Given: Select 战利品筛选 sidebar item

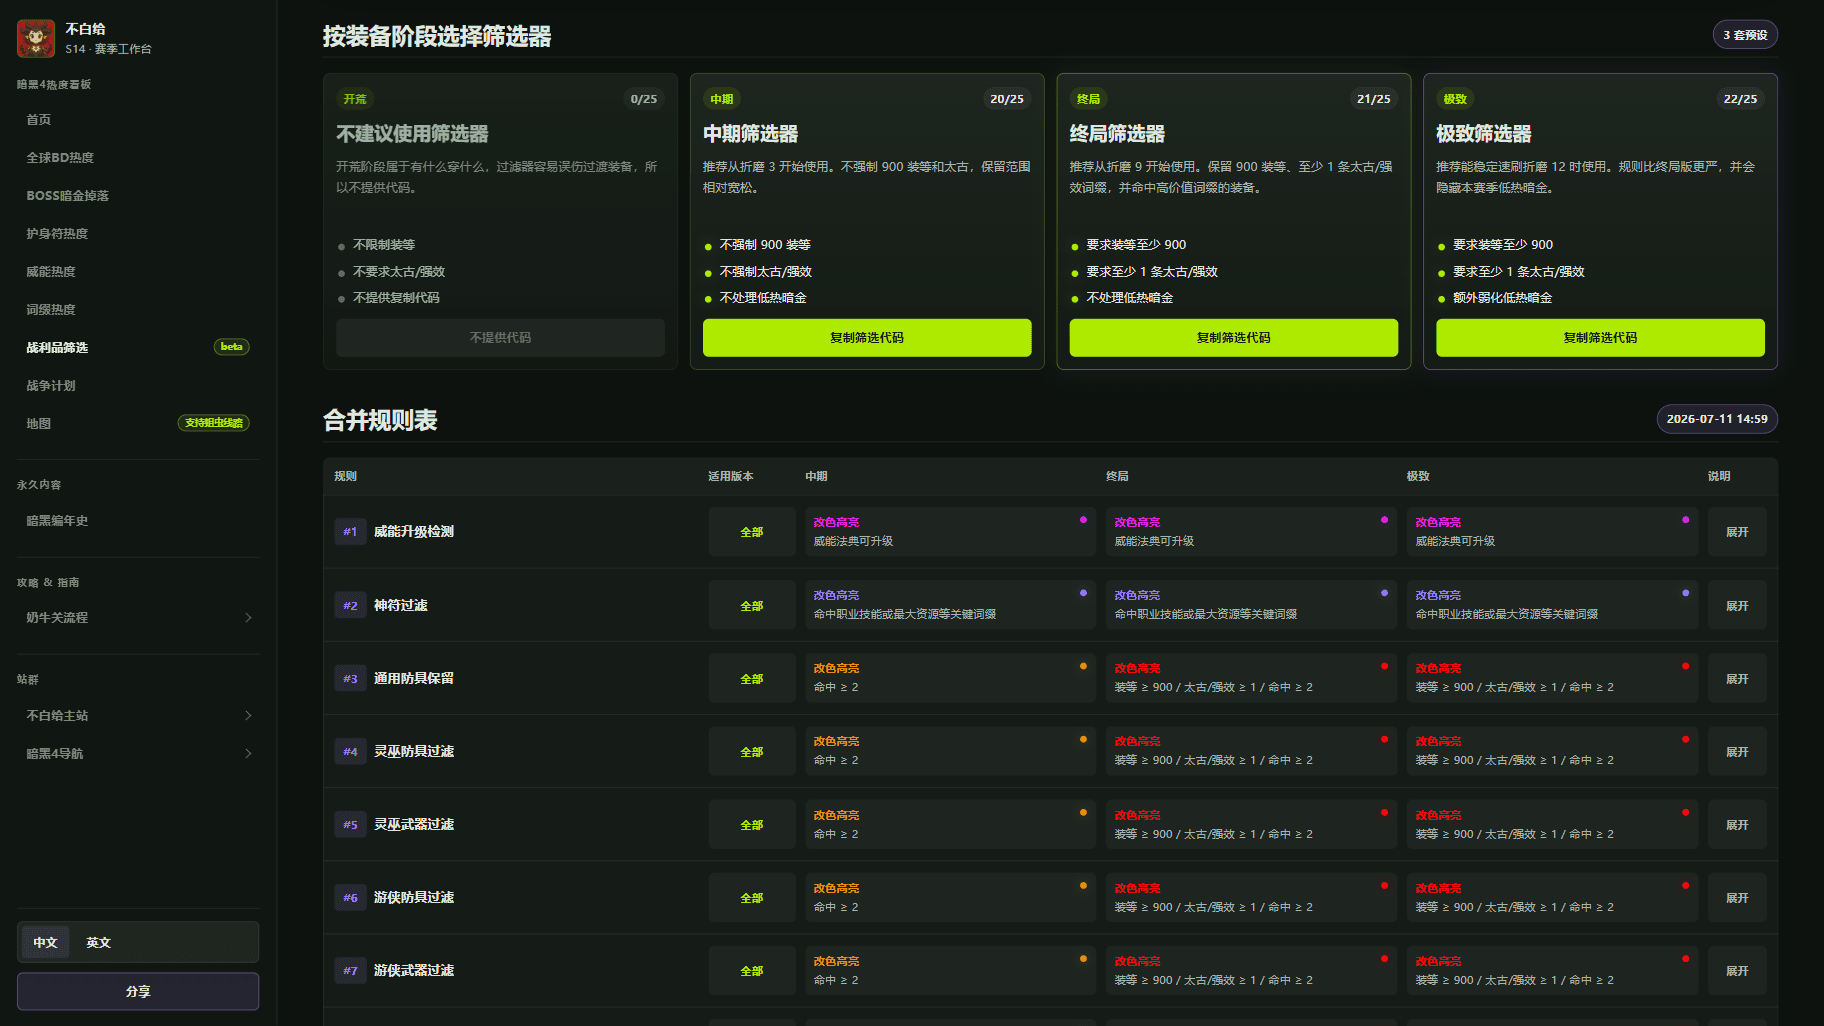Looking at the screenshot, I should click(138, 348).
